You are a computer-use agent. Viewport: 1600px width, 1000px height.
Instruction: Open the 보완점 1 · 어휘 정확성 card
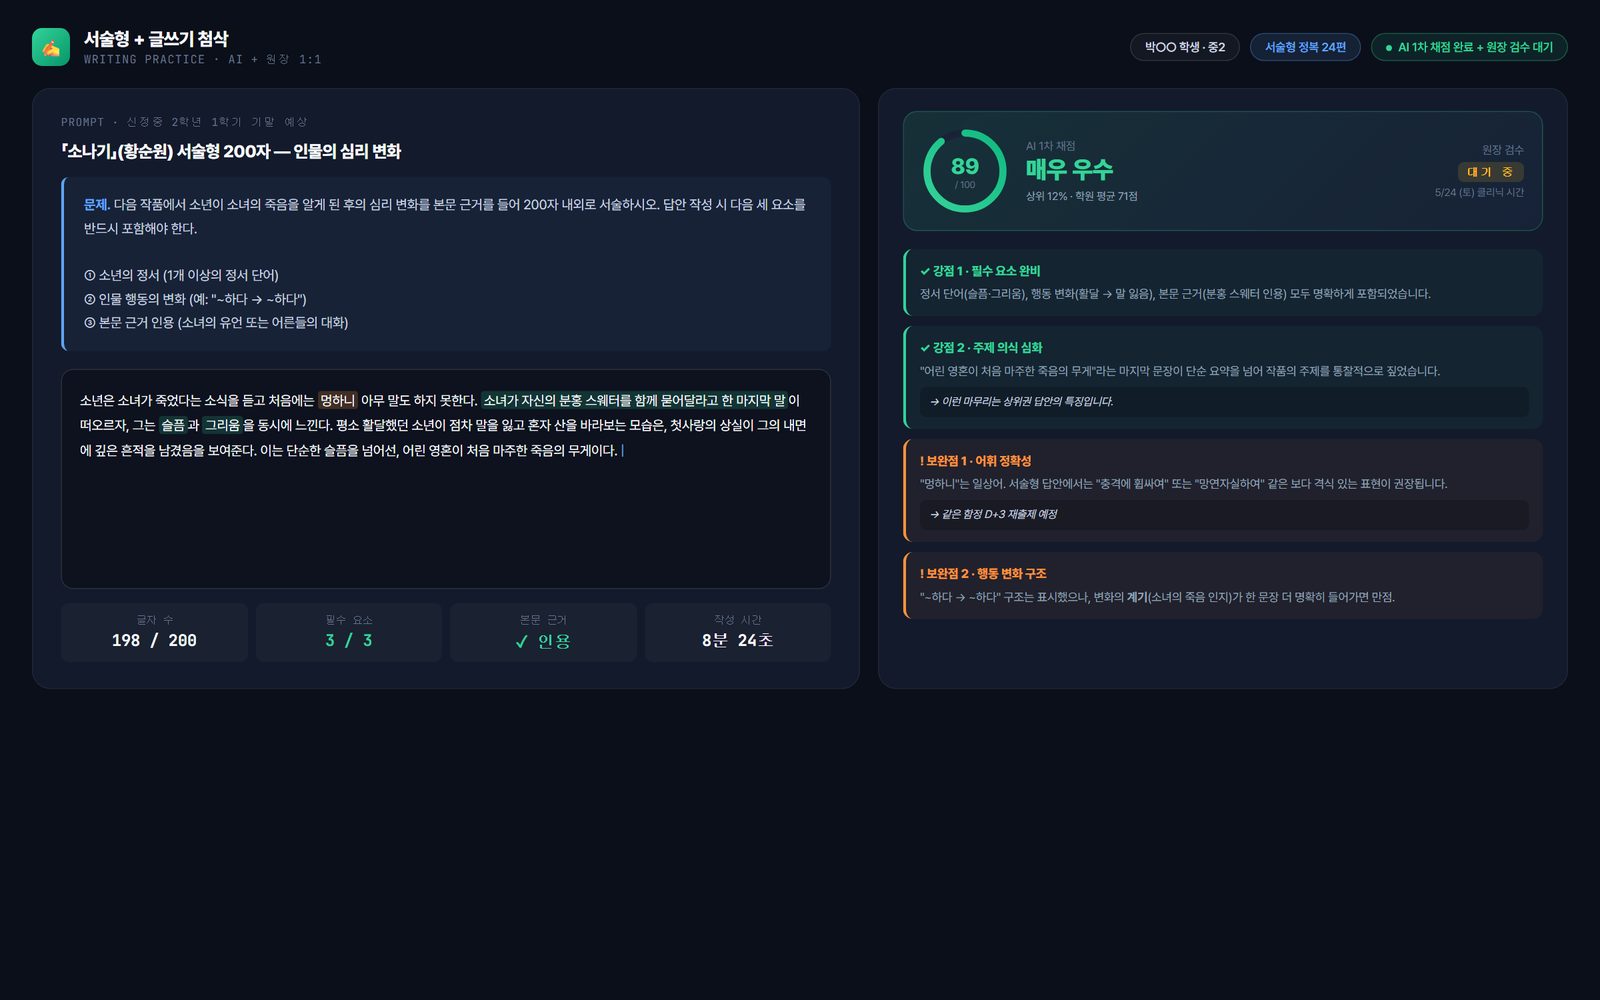[1223, 491]
